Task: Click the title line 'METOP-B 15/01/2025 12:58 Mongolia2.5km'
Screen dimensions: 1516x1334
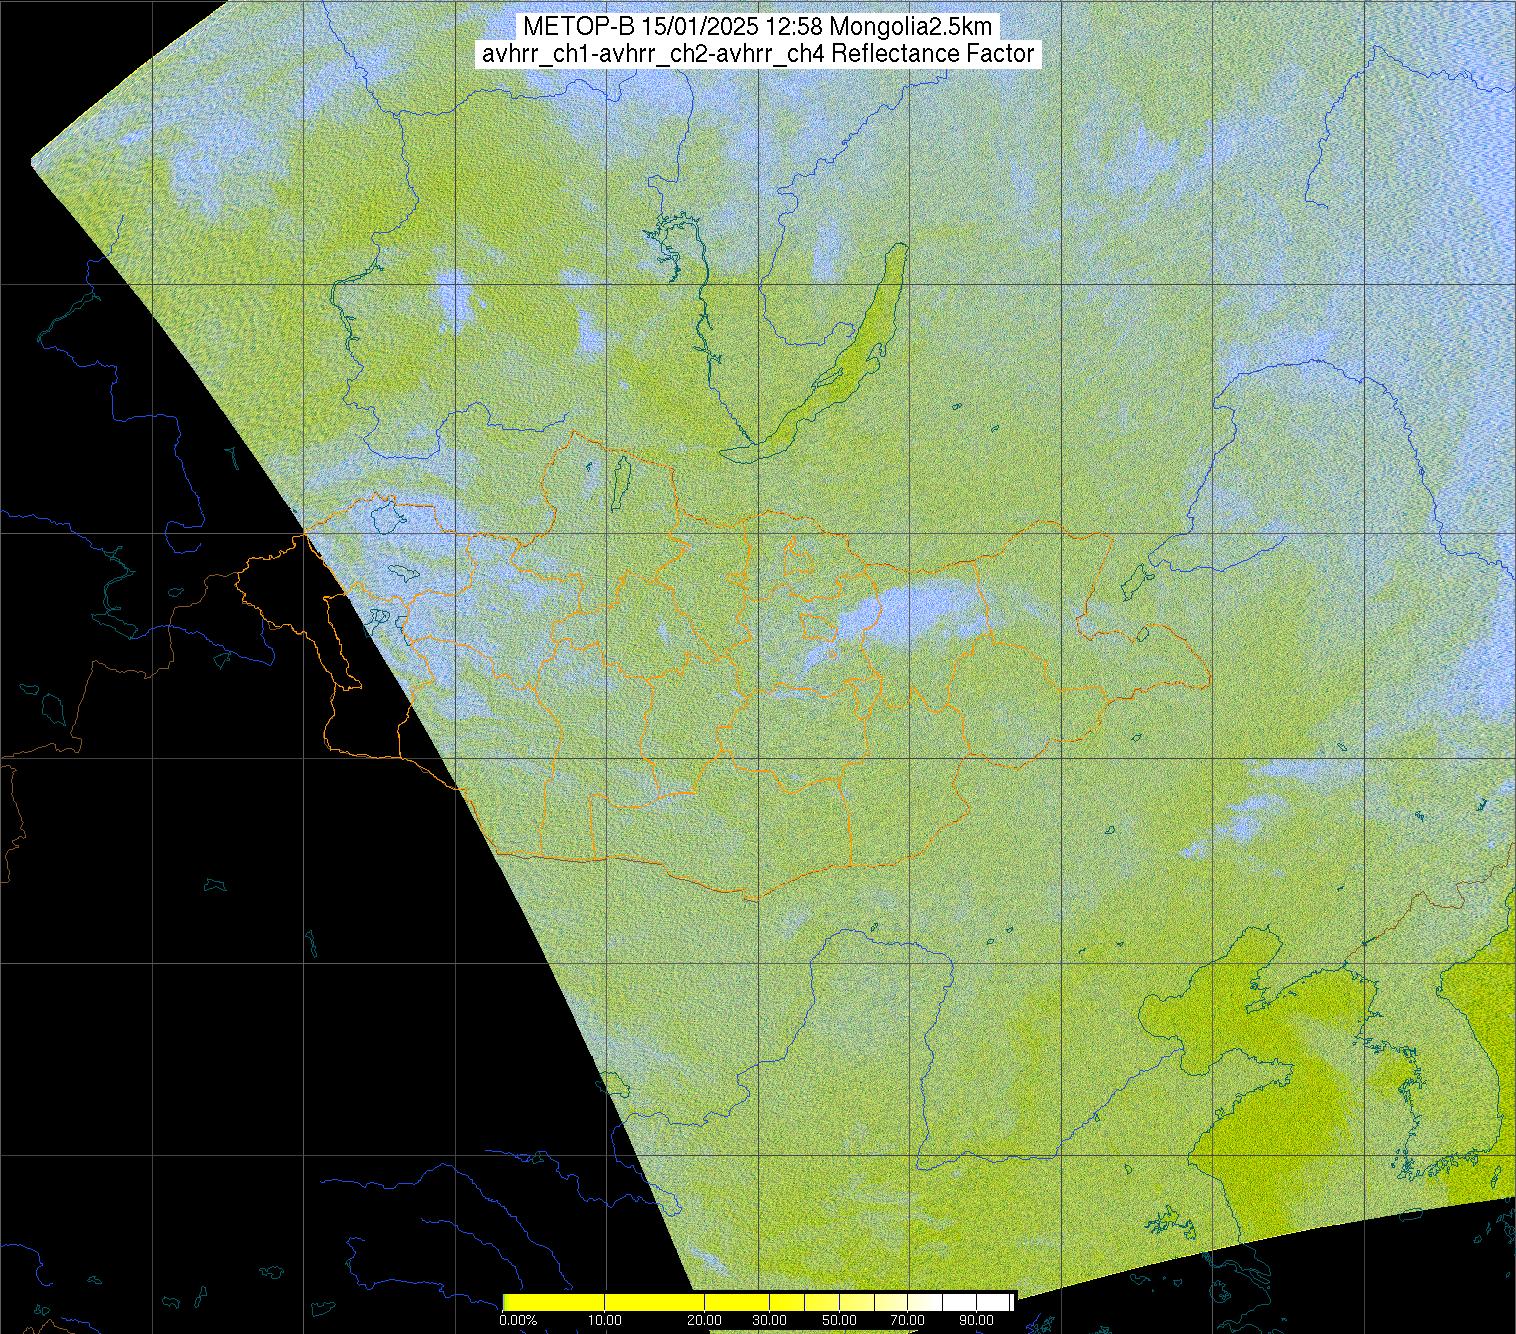Action: pyautogui.click(x=758, y=27)
